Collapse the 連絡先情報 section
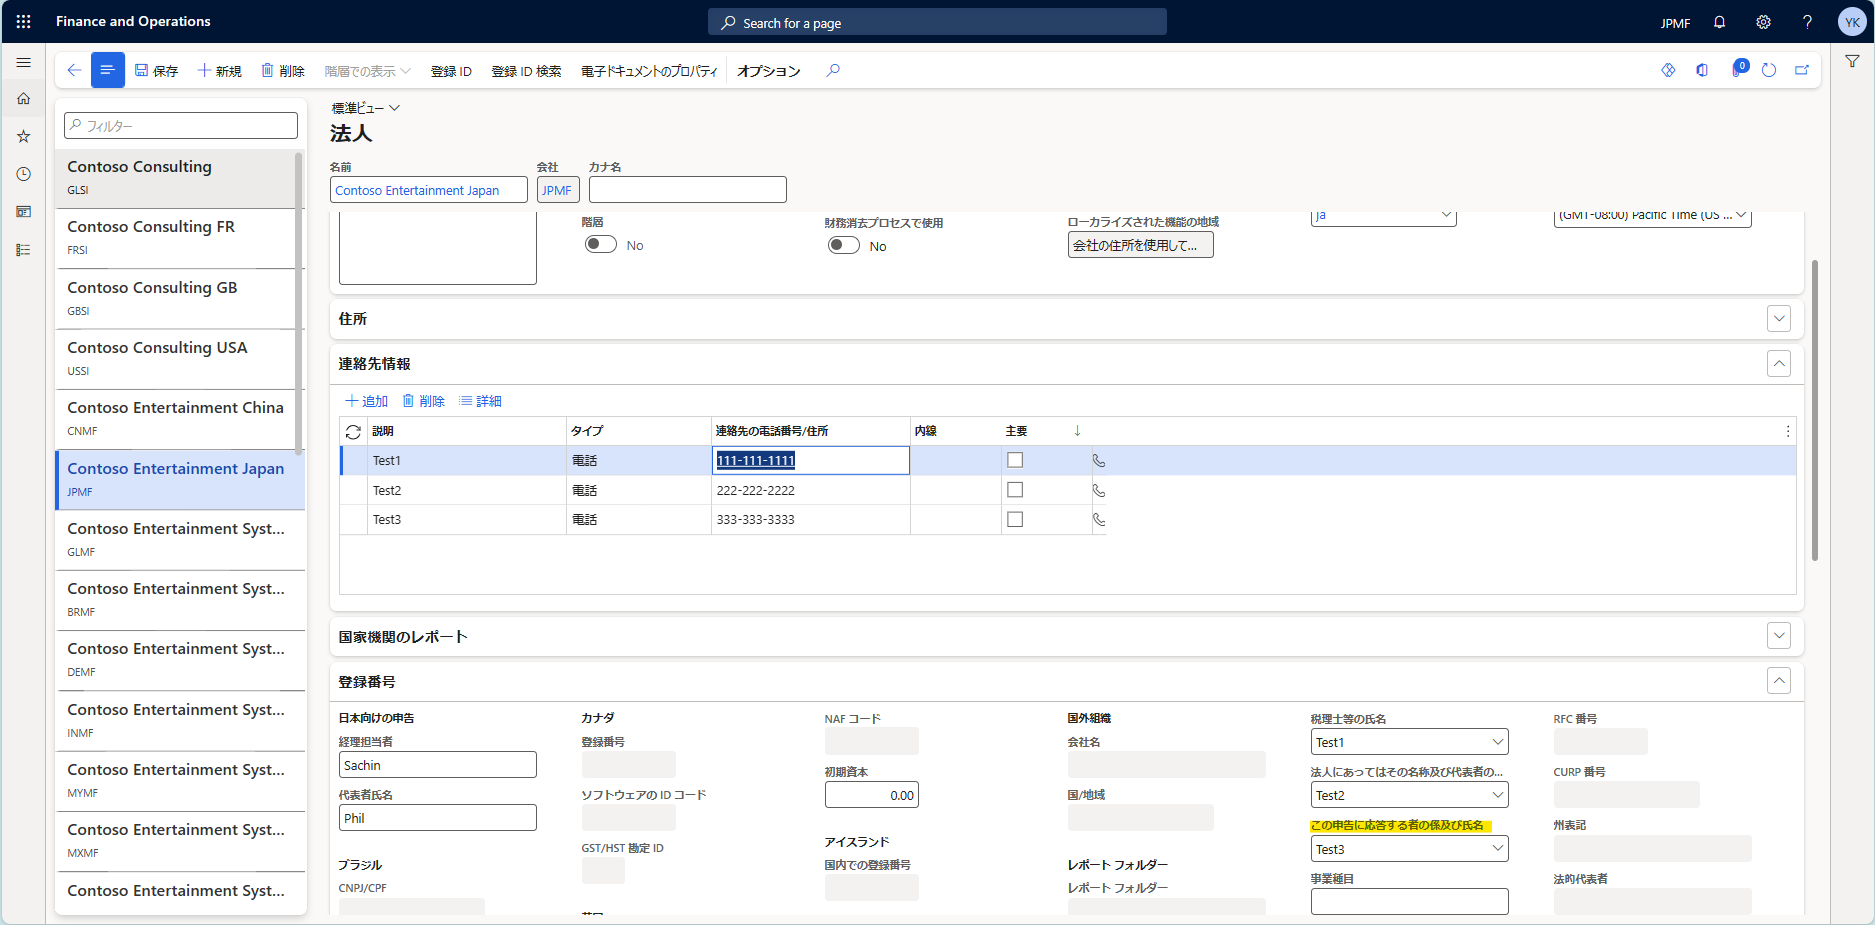The height and width of the screenshot is (925, 1875). point(1779,364)
